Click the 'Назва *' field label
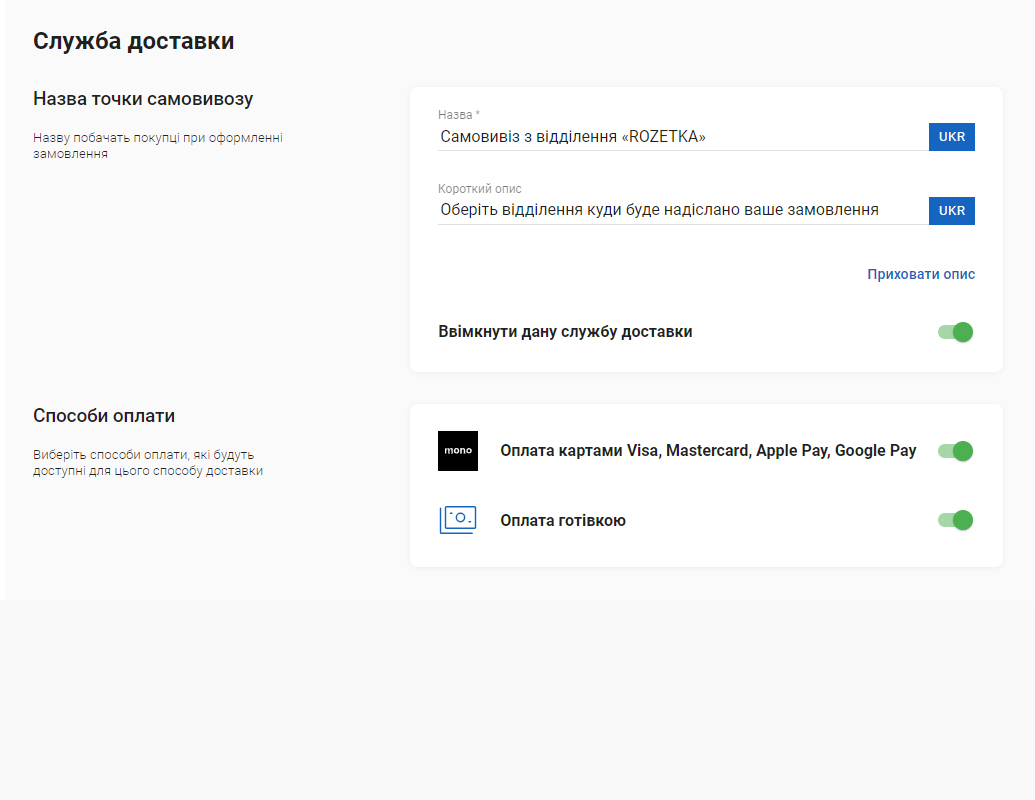Viewport: 1035px width, 800px height. [x=459, y=115]
